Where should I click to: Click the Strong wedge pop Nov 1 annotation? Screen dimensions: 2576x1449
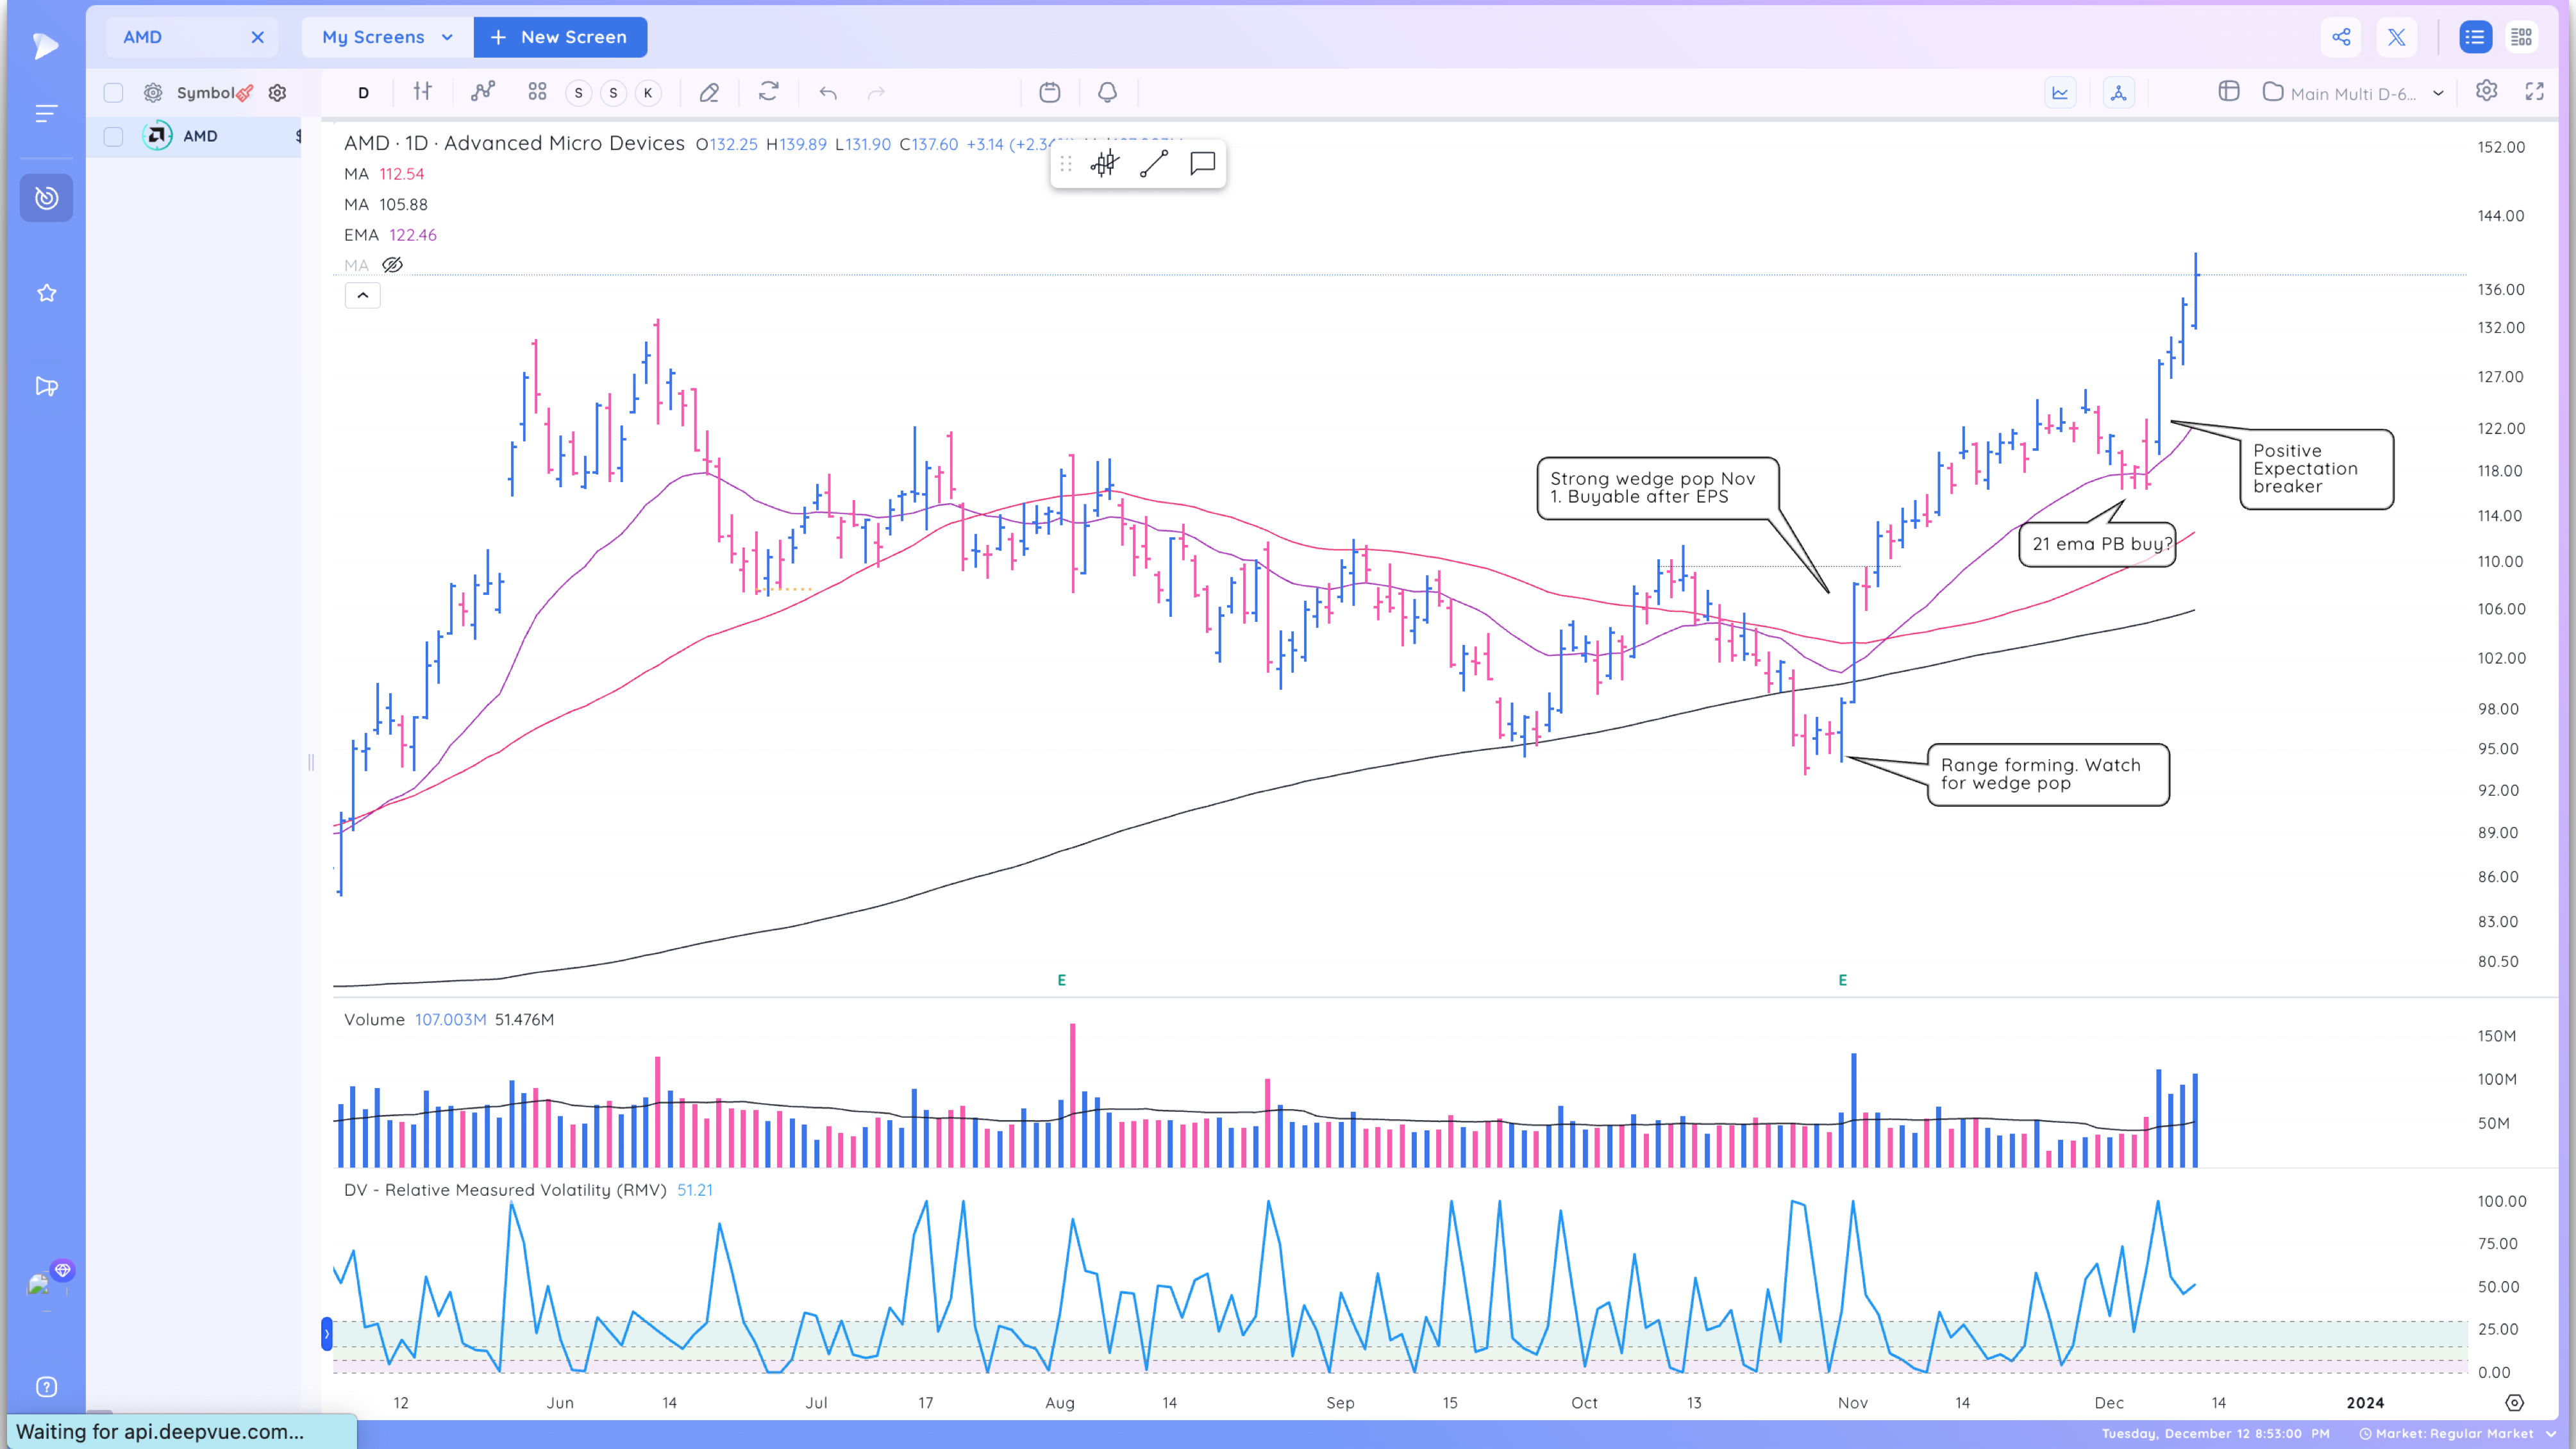coord(1658,488)
